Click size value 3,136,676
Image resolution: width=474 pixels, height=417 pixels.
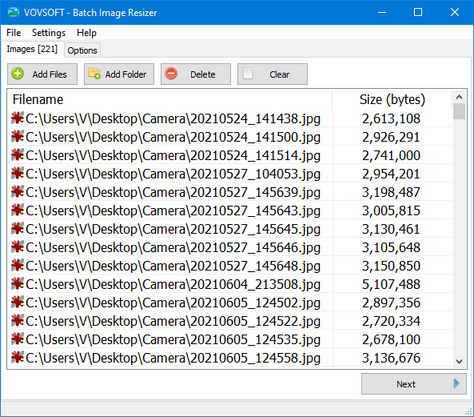(x=391, y=358)
